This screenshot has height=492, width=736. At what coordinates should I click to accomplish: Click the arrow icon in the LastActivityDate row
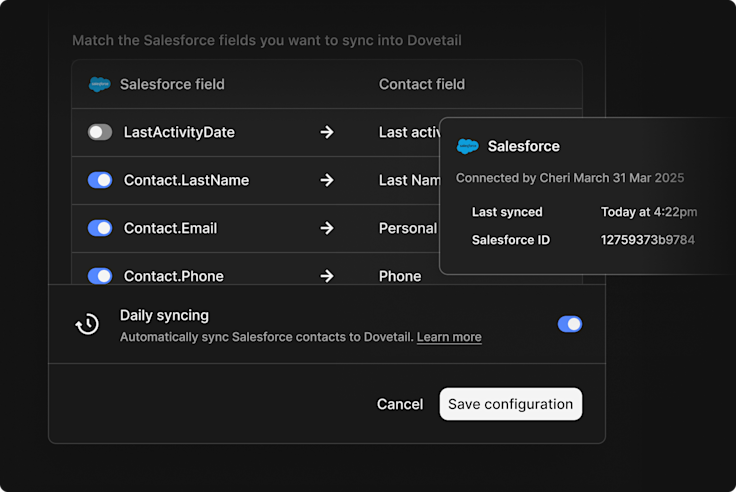327,132
